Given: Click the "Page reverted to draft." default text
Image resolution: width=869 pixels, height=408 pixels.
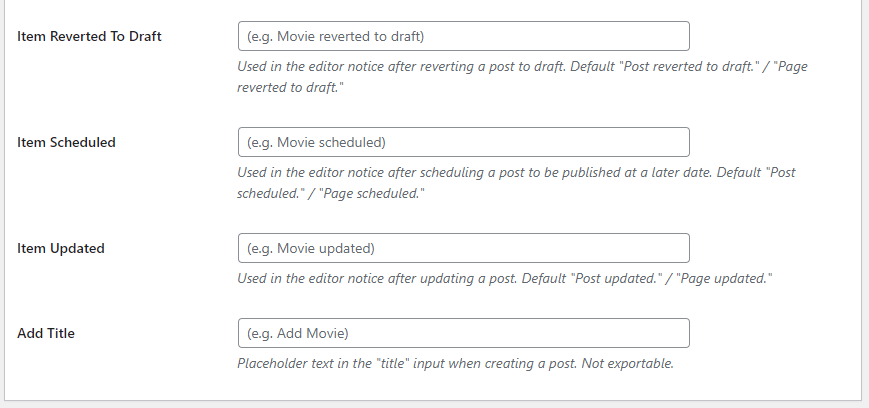Looking at the screenshot, I should (x=300, y=88).
